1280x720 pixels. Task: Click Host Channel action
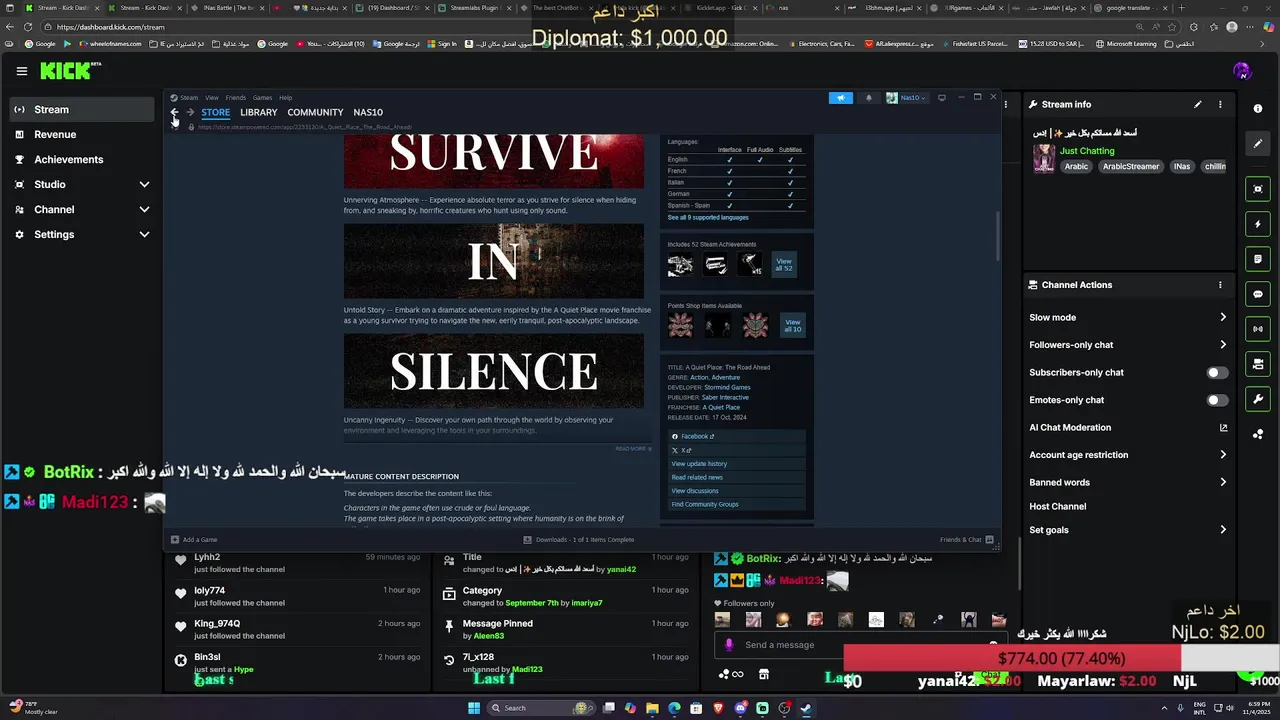pyautogui.click(x=1057, y=506)
